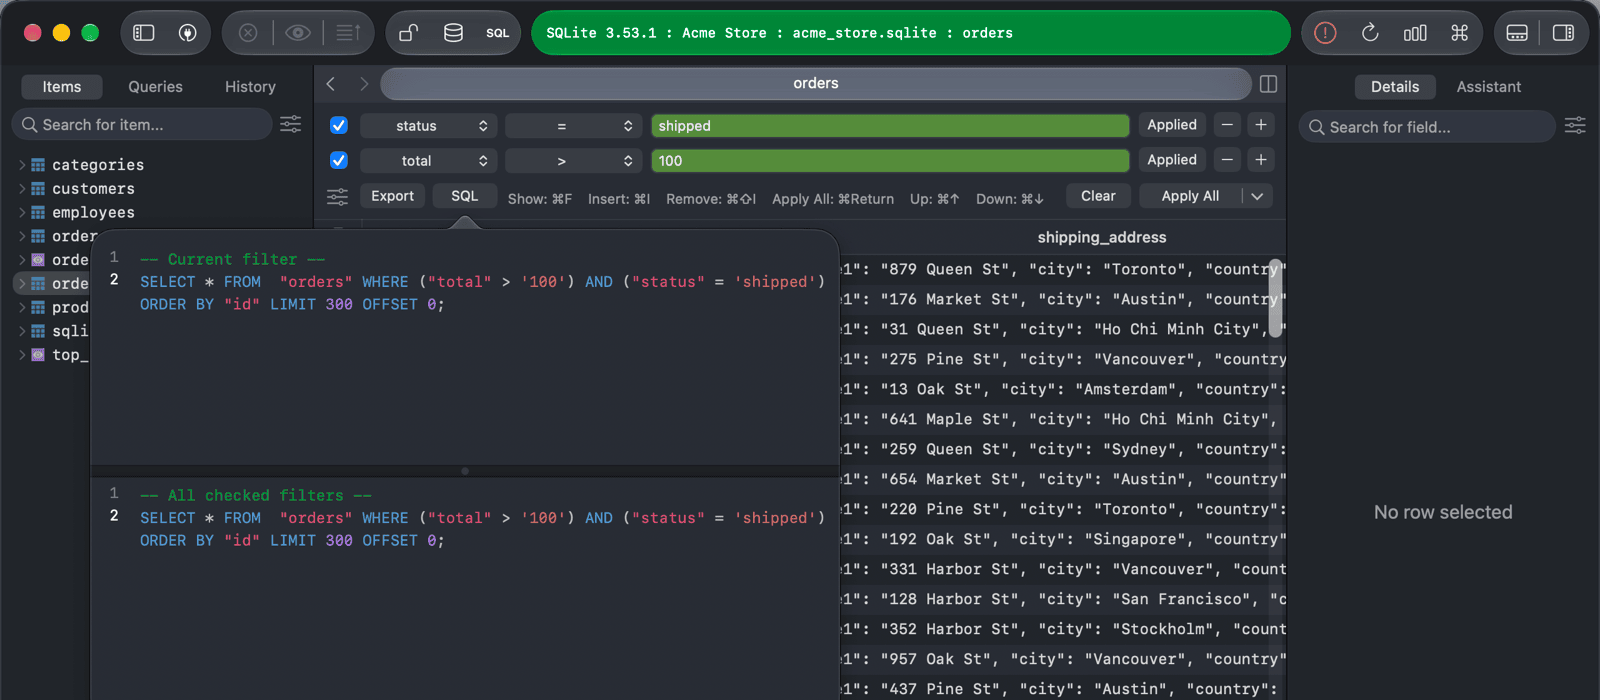Open the greater-than operator dropdown

573,161
